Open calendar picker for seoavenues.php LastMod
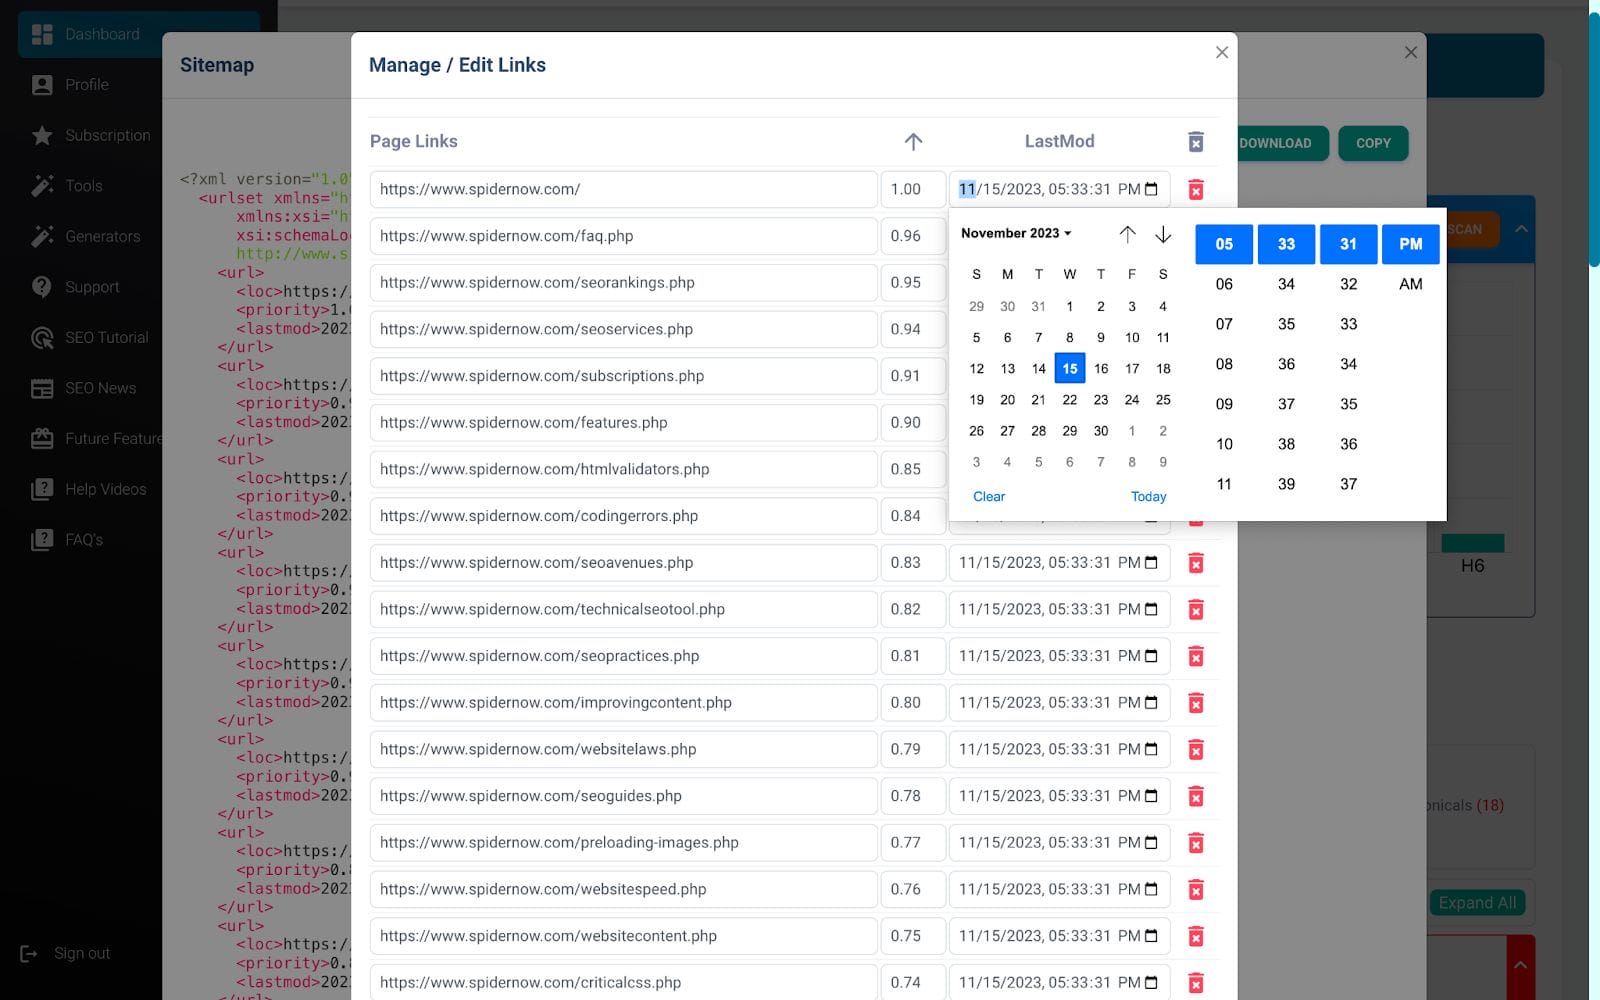Viewport: 1600px width, 1000px height. (1151, 563)
